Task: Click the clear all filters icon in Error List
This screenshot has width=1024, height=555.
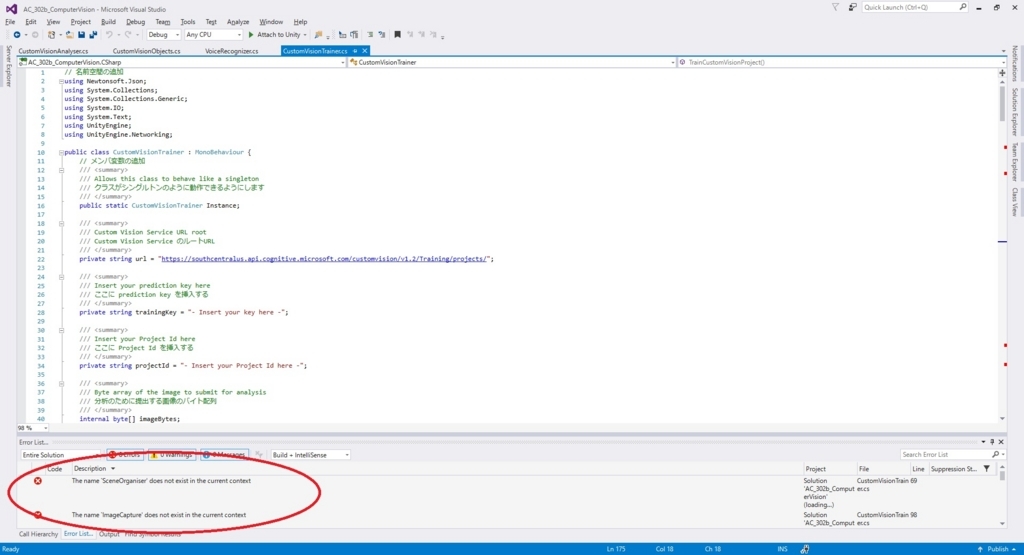Action: (x=259, y=454)
